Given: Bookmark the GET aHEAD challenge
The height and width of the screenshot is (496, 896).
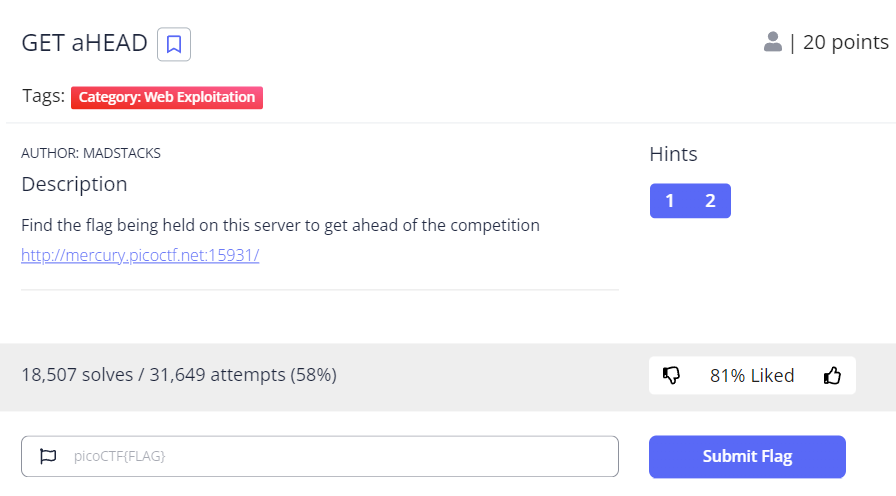Looking at the screenshot, I should click(174, 44).
